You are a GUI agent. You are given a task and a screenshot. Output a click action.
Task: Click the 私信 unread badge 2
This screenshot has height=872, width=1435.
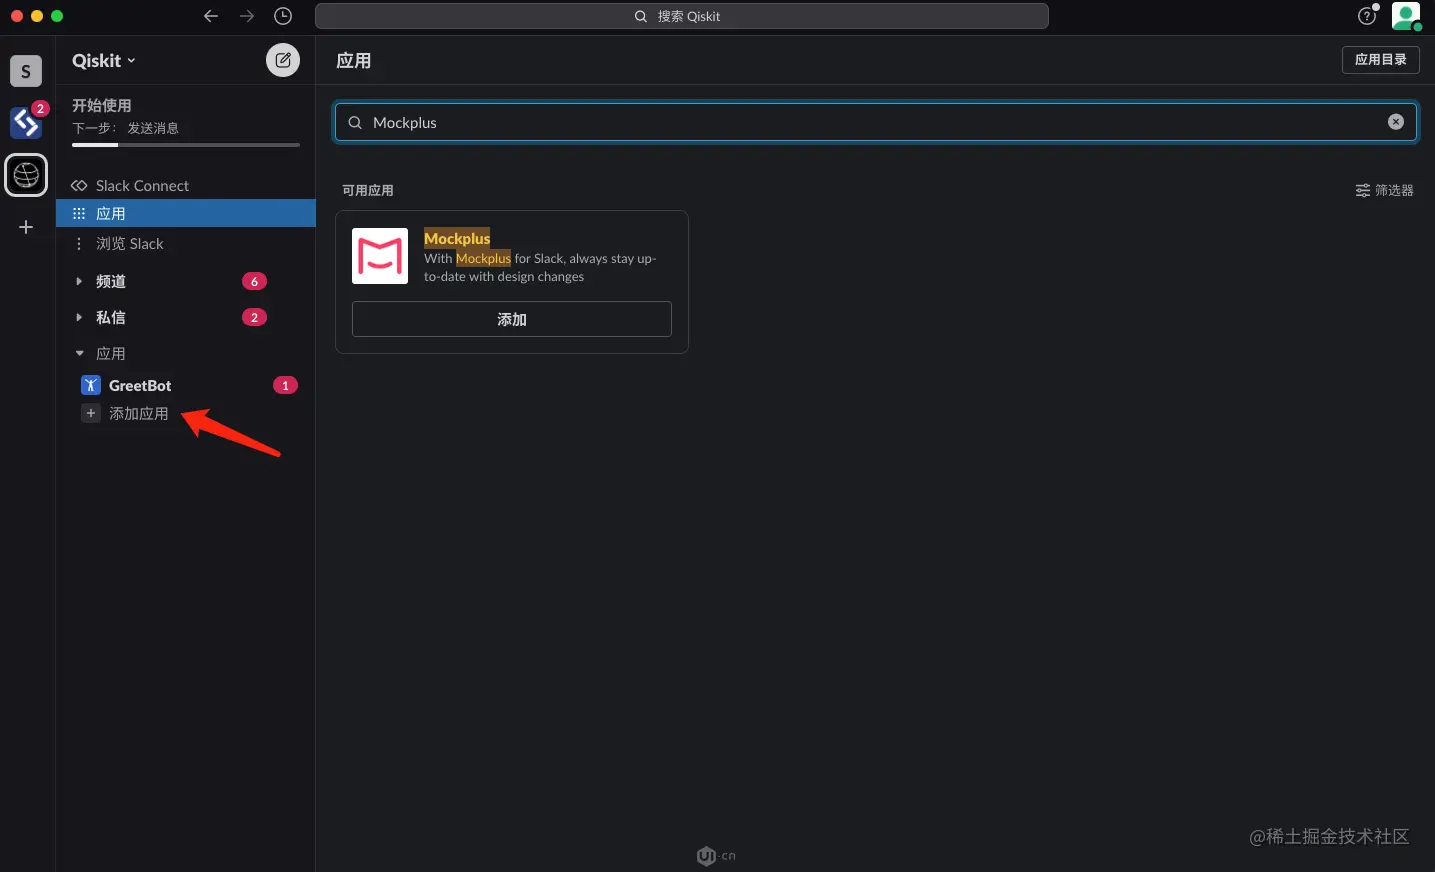[254, 317]
